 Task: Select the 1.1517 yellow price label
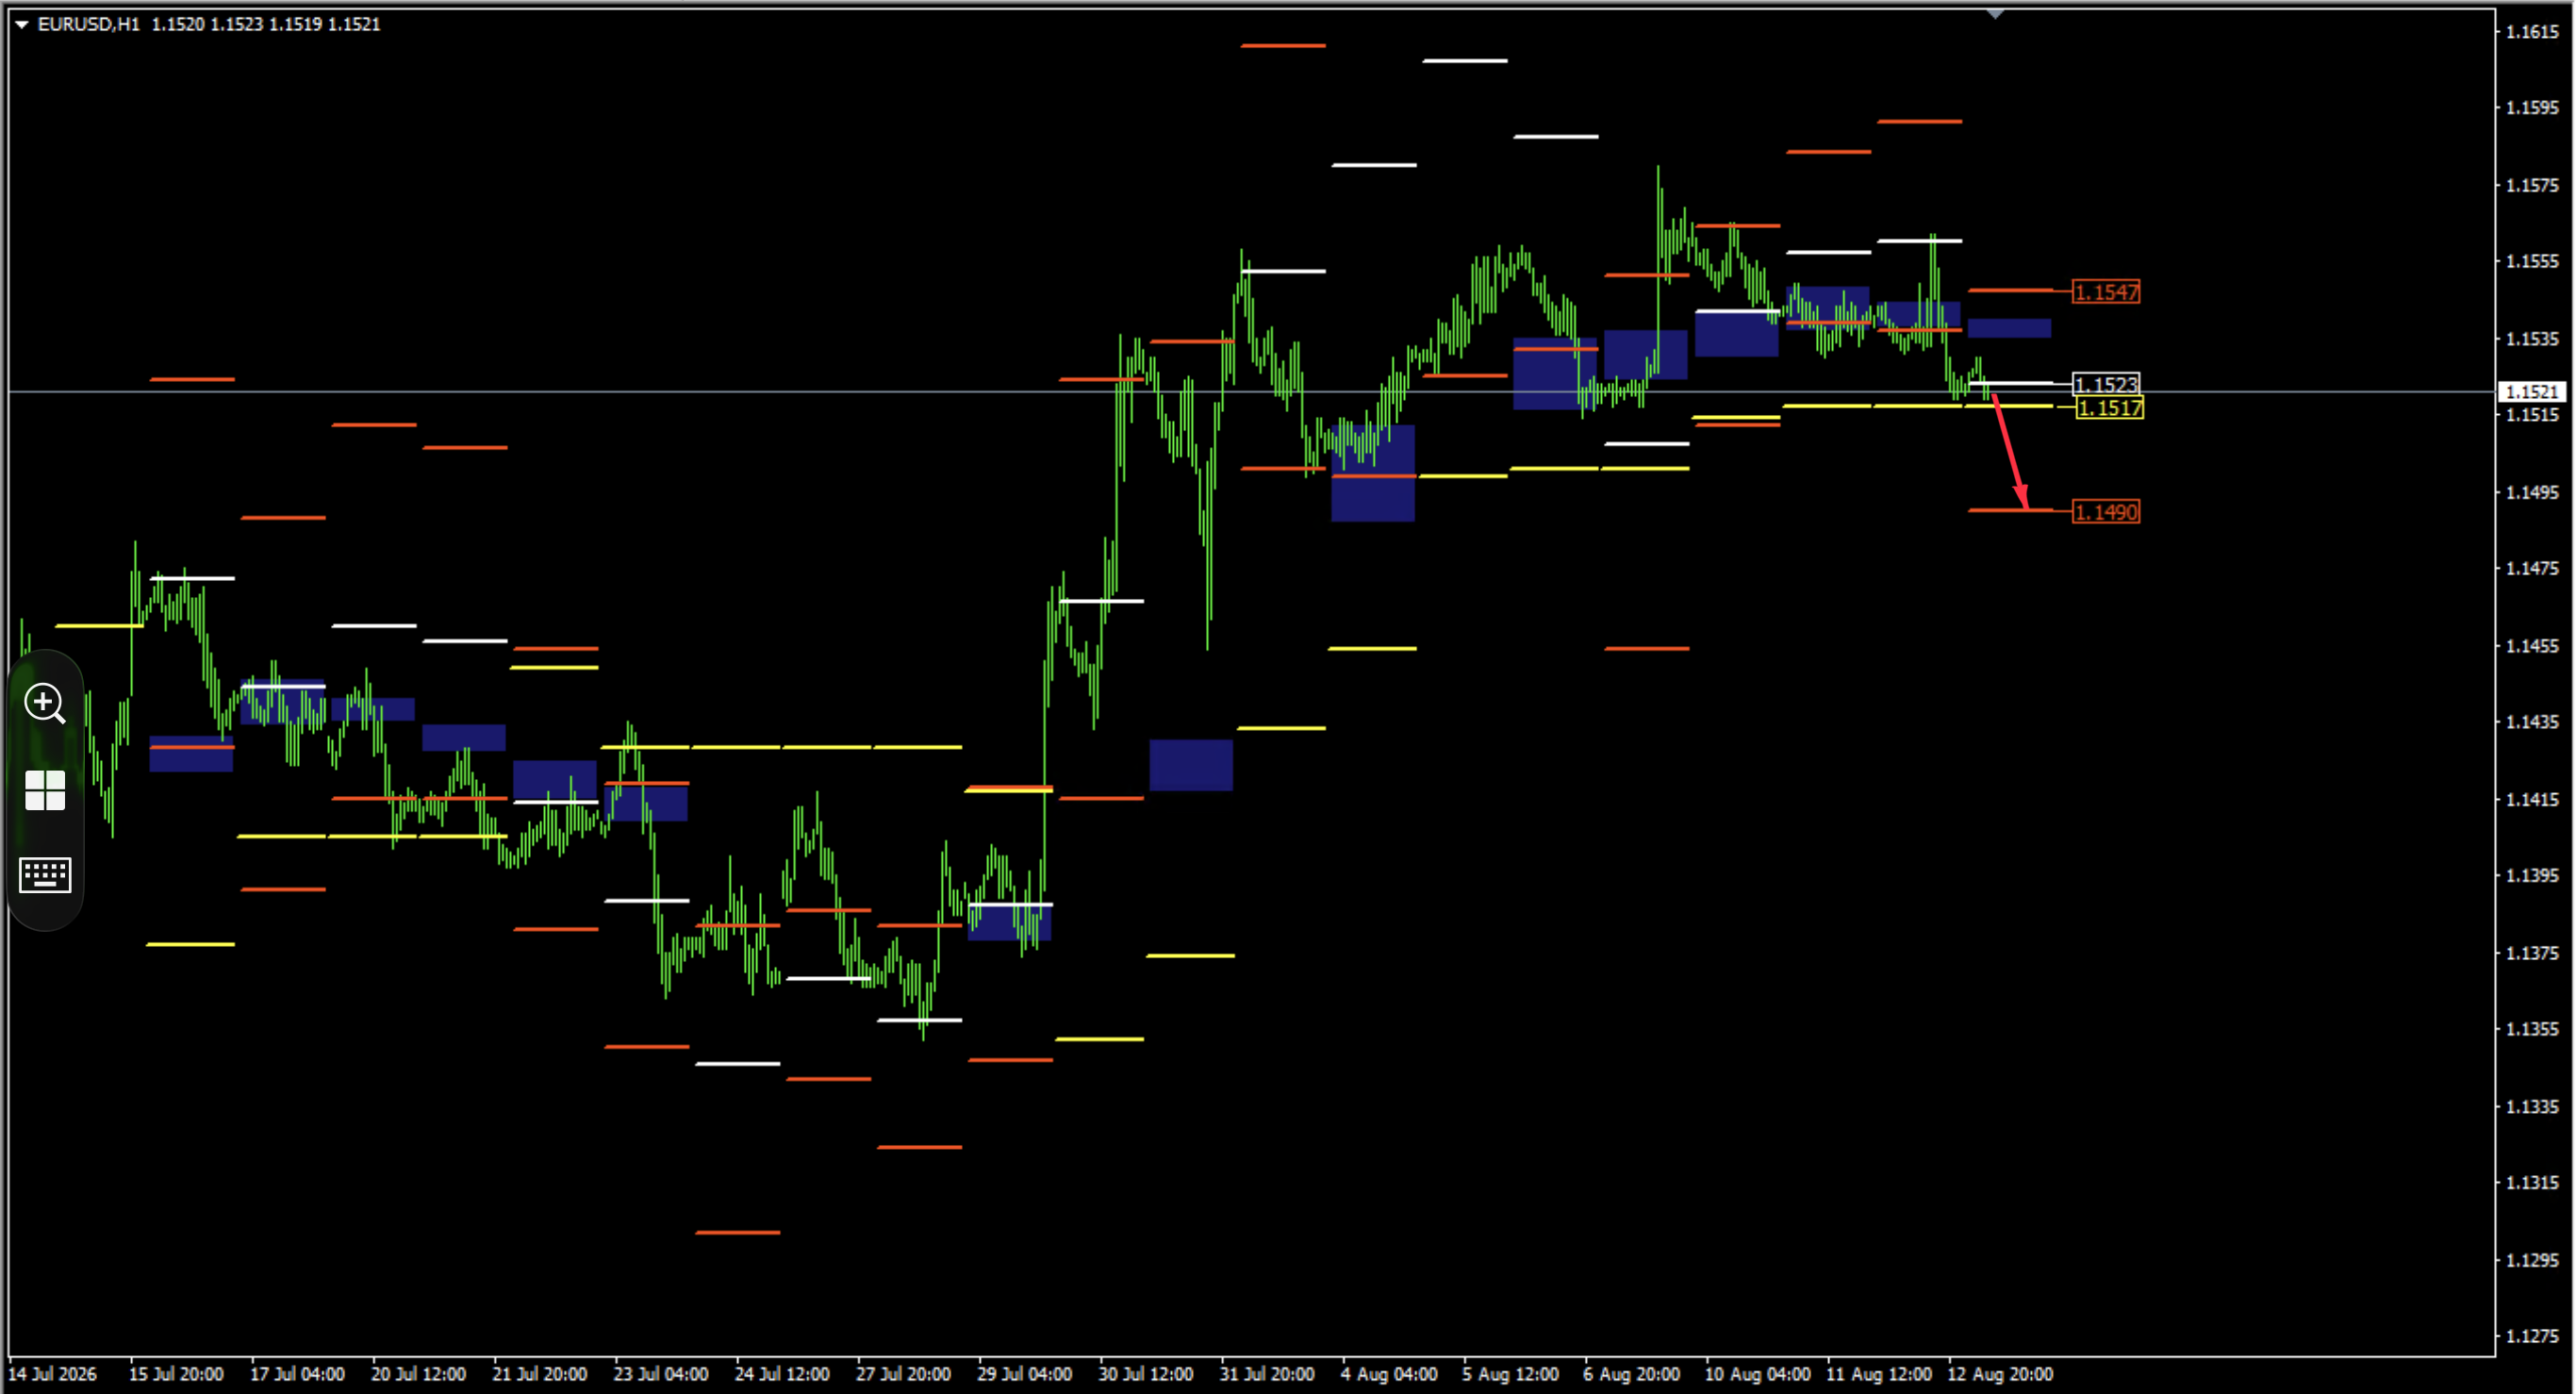[x=2109, y=408]
